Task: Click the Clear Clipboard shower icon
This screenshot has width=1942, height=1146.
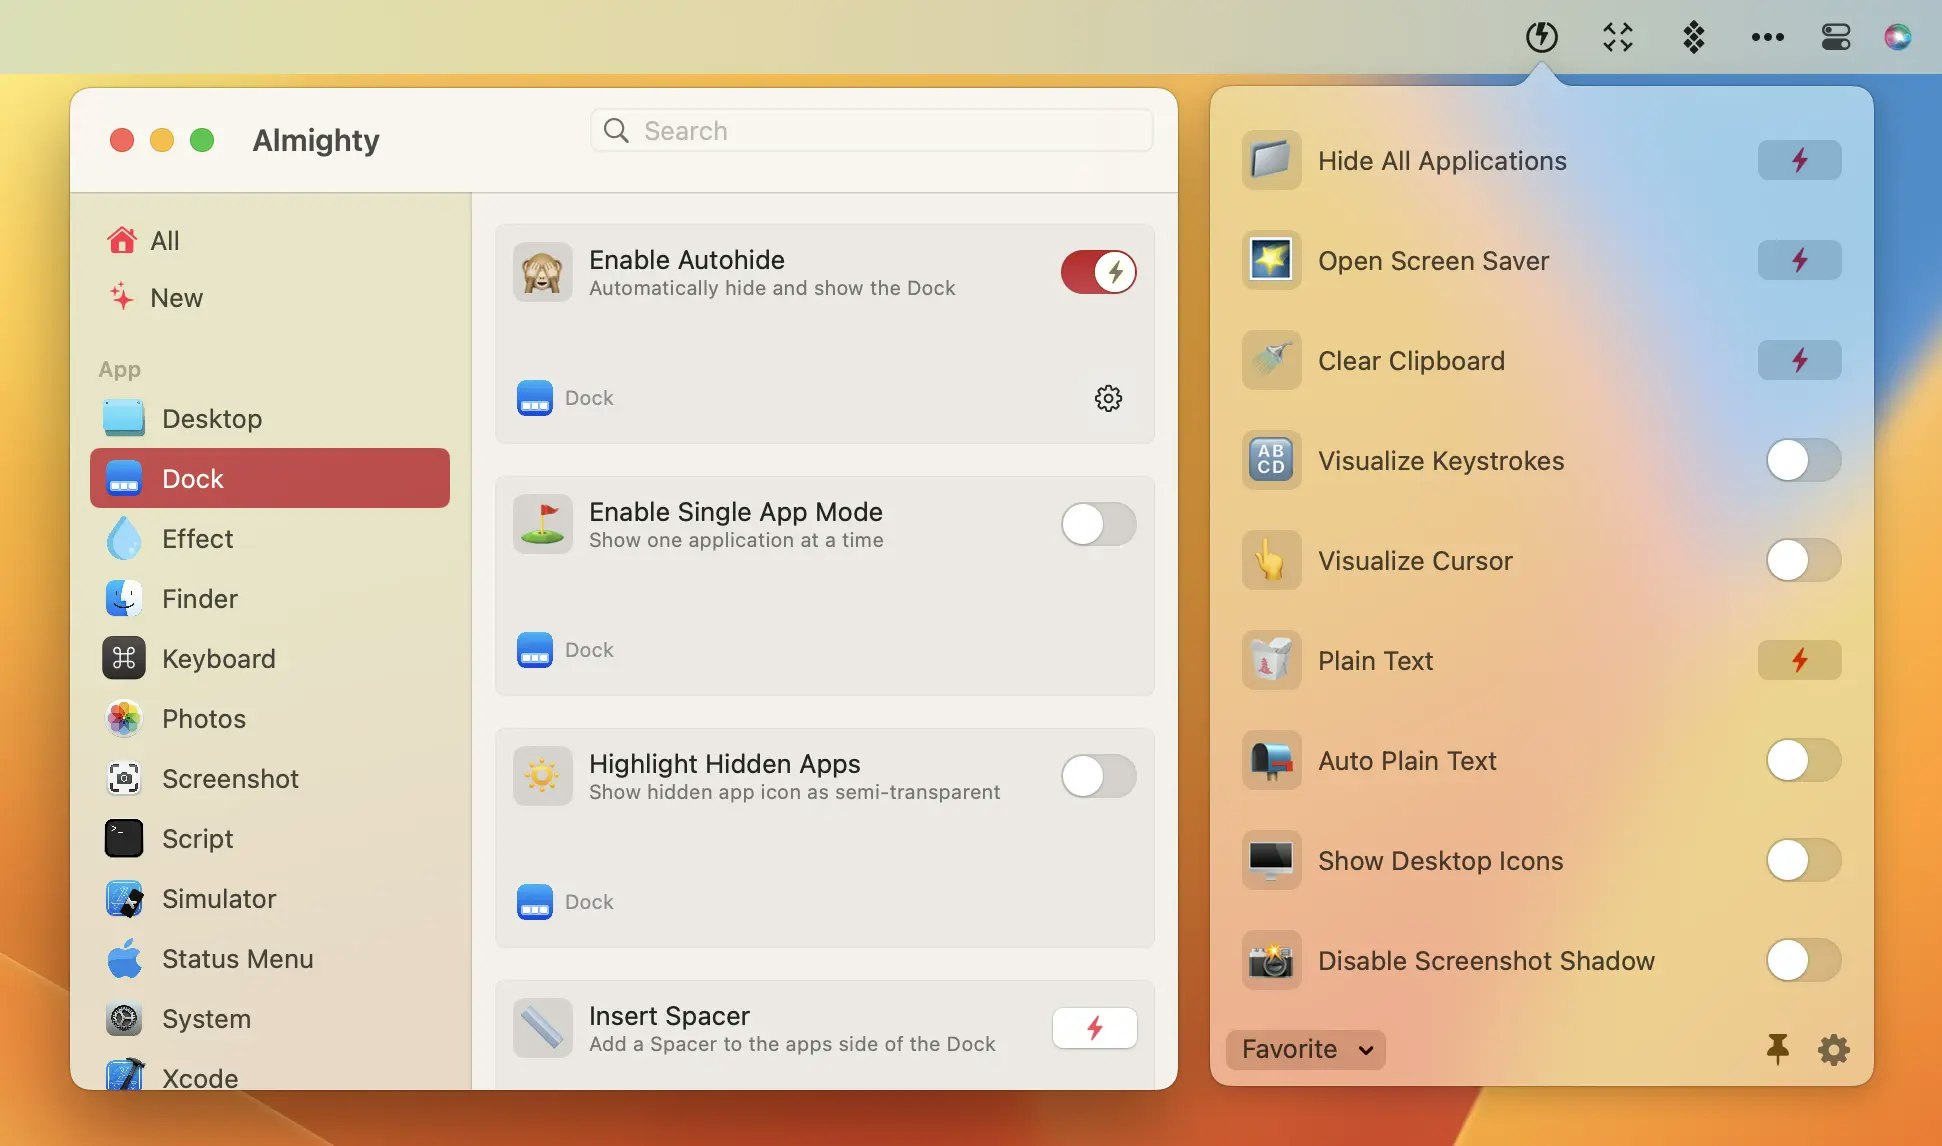Action: pos(1271,360)
